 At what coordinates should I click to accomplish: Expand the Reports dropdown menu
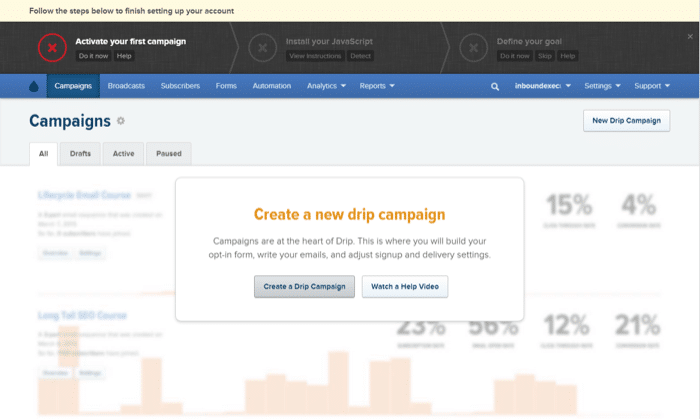pos(377,86)
